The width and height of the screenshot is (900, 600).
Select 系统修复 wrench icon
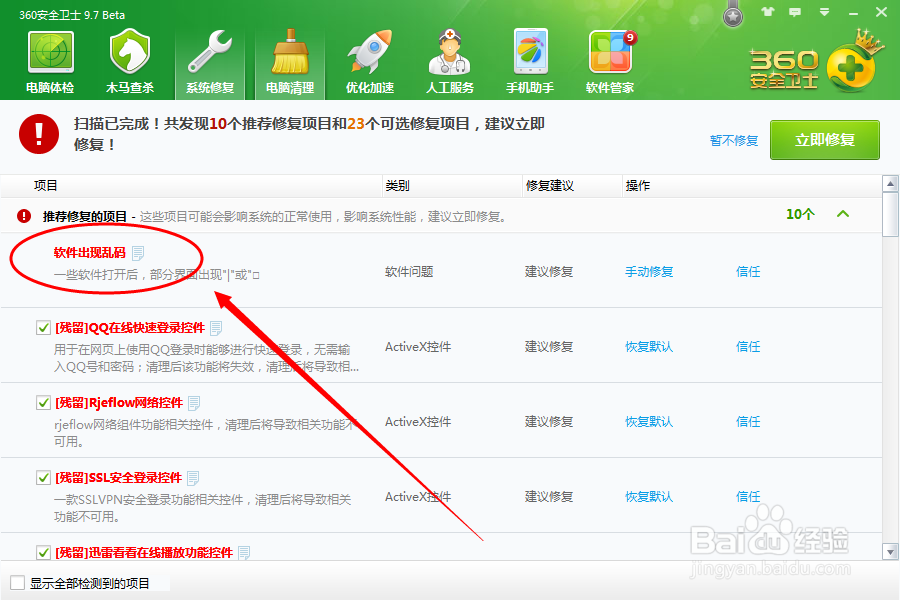210,53
